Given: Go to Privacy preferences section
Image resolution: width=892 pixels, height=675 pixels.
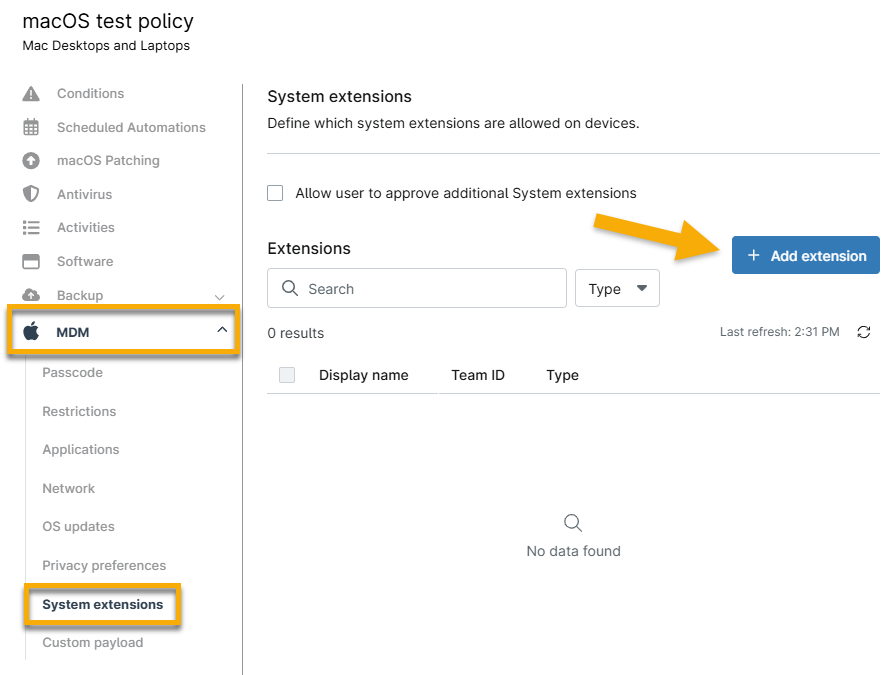Looking at the screenshot, I should click(x=104, y=566).
